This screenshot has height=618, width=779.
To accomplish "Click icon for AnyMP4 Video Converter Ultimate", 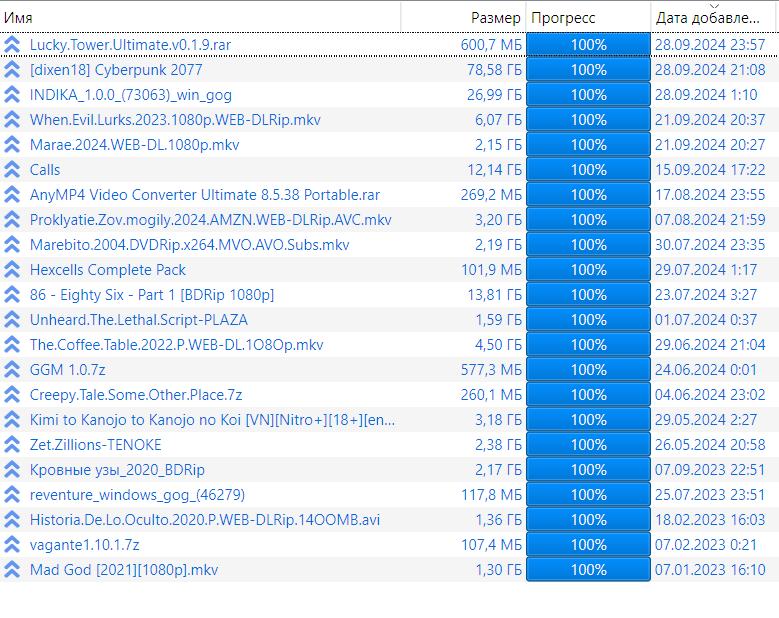I will [x=12, y=195].
